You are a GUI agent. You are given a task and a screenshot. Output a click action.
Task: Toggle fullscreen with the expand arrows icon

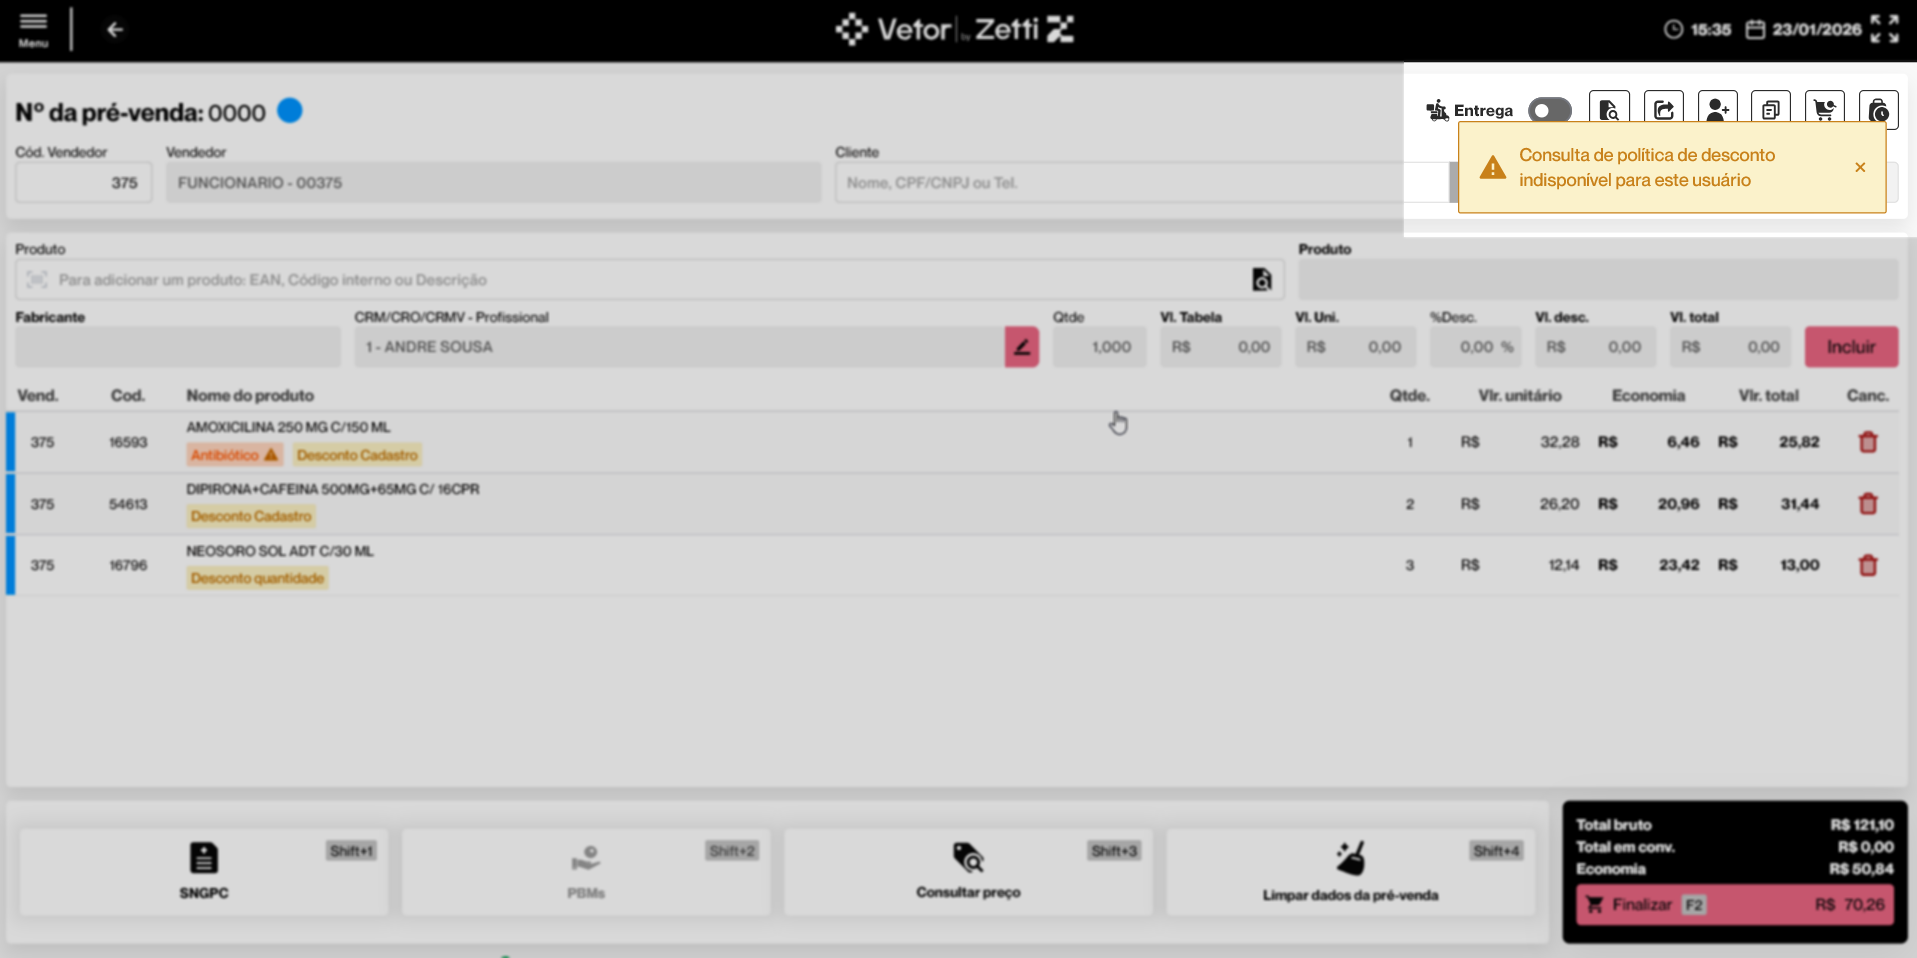point(1885,29)
